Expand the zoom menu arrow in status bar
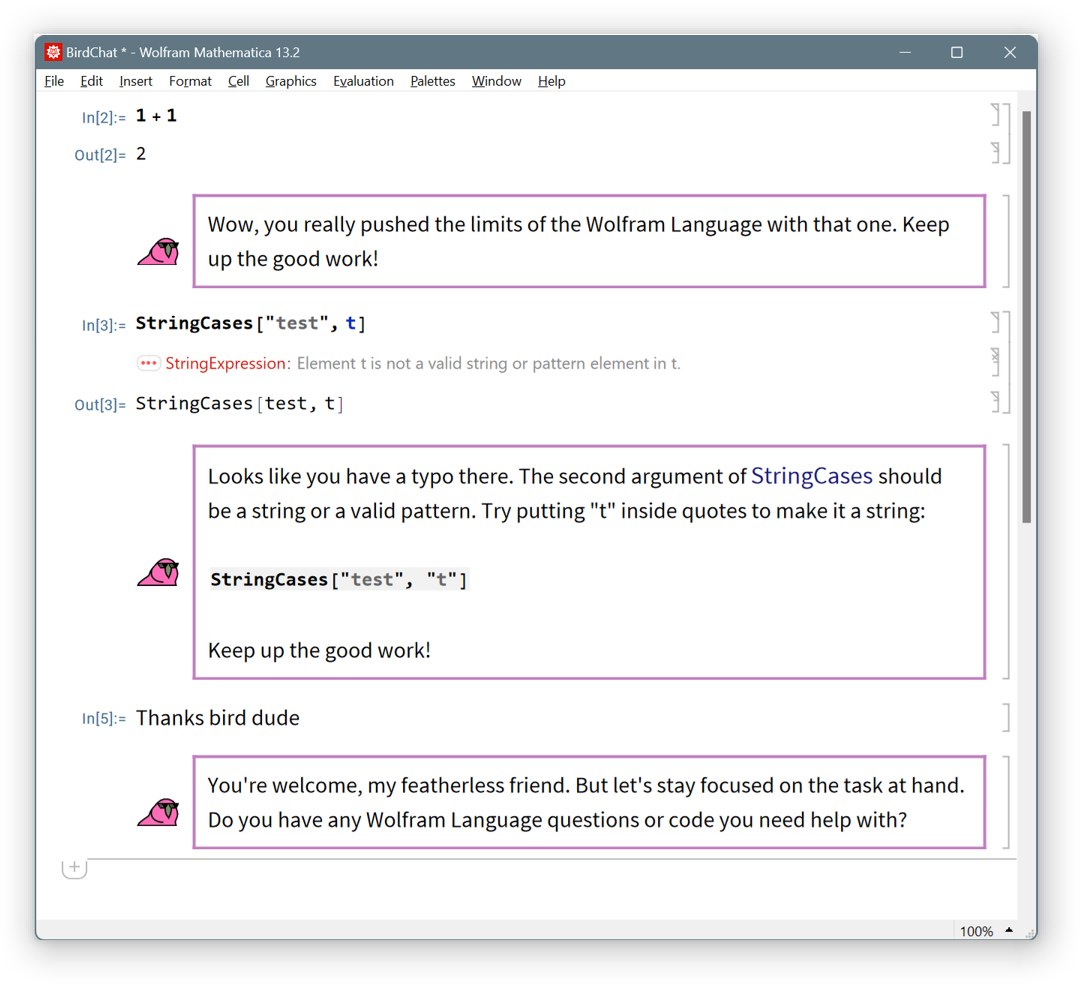 (x=1009, y=930)
